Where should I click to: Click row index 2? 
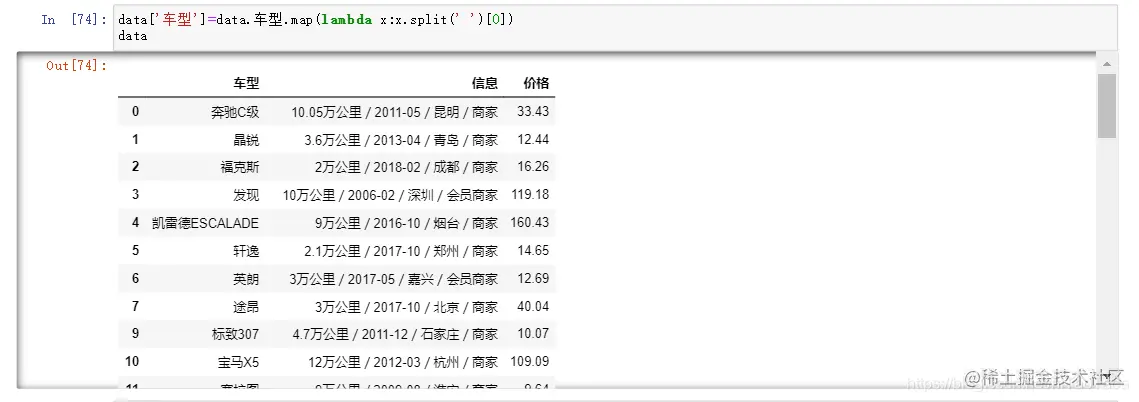pos(135,167)
